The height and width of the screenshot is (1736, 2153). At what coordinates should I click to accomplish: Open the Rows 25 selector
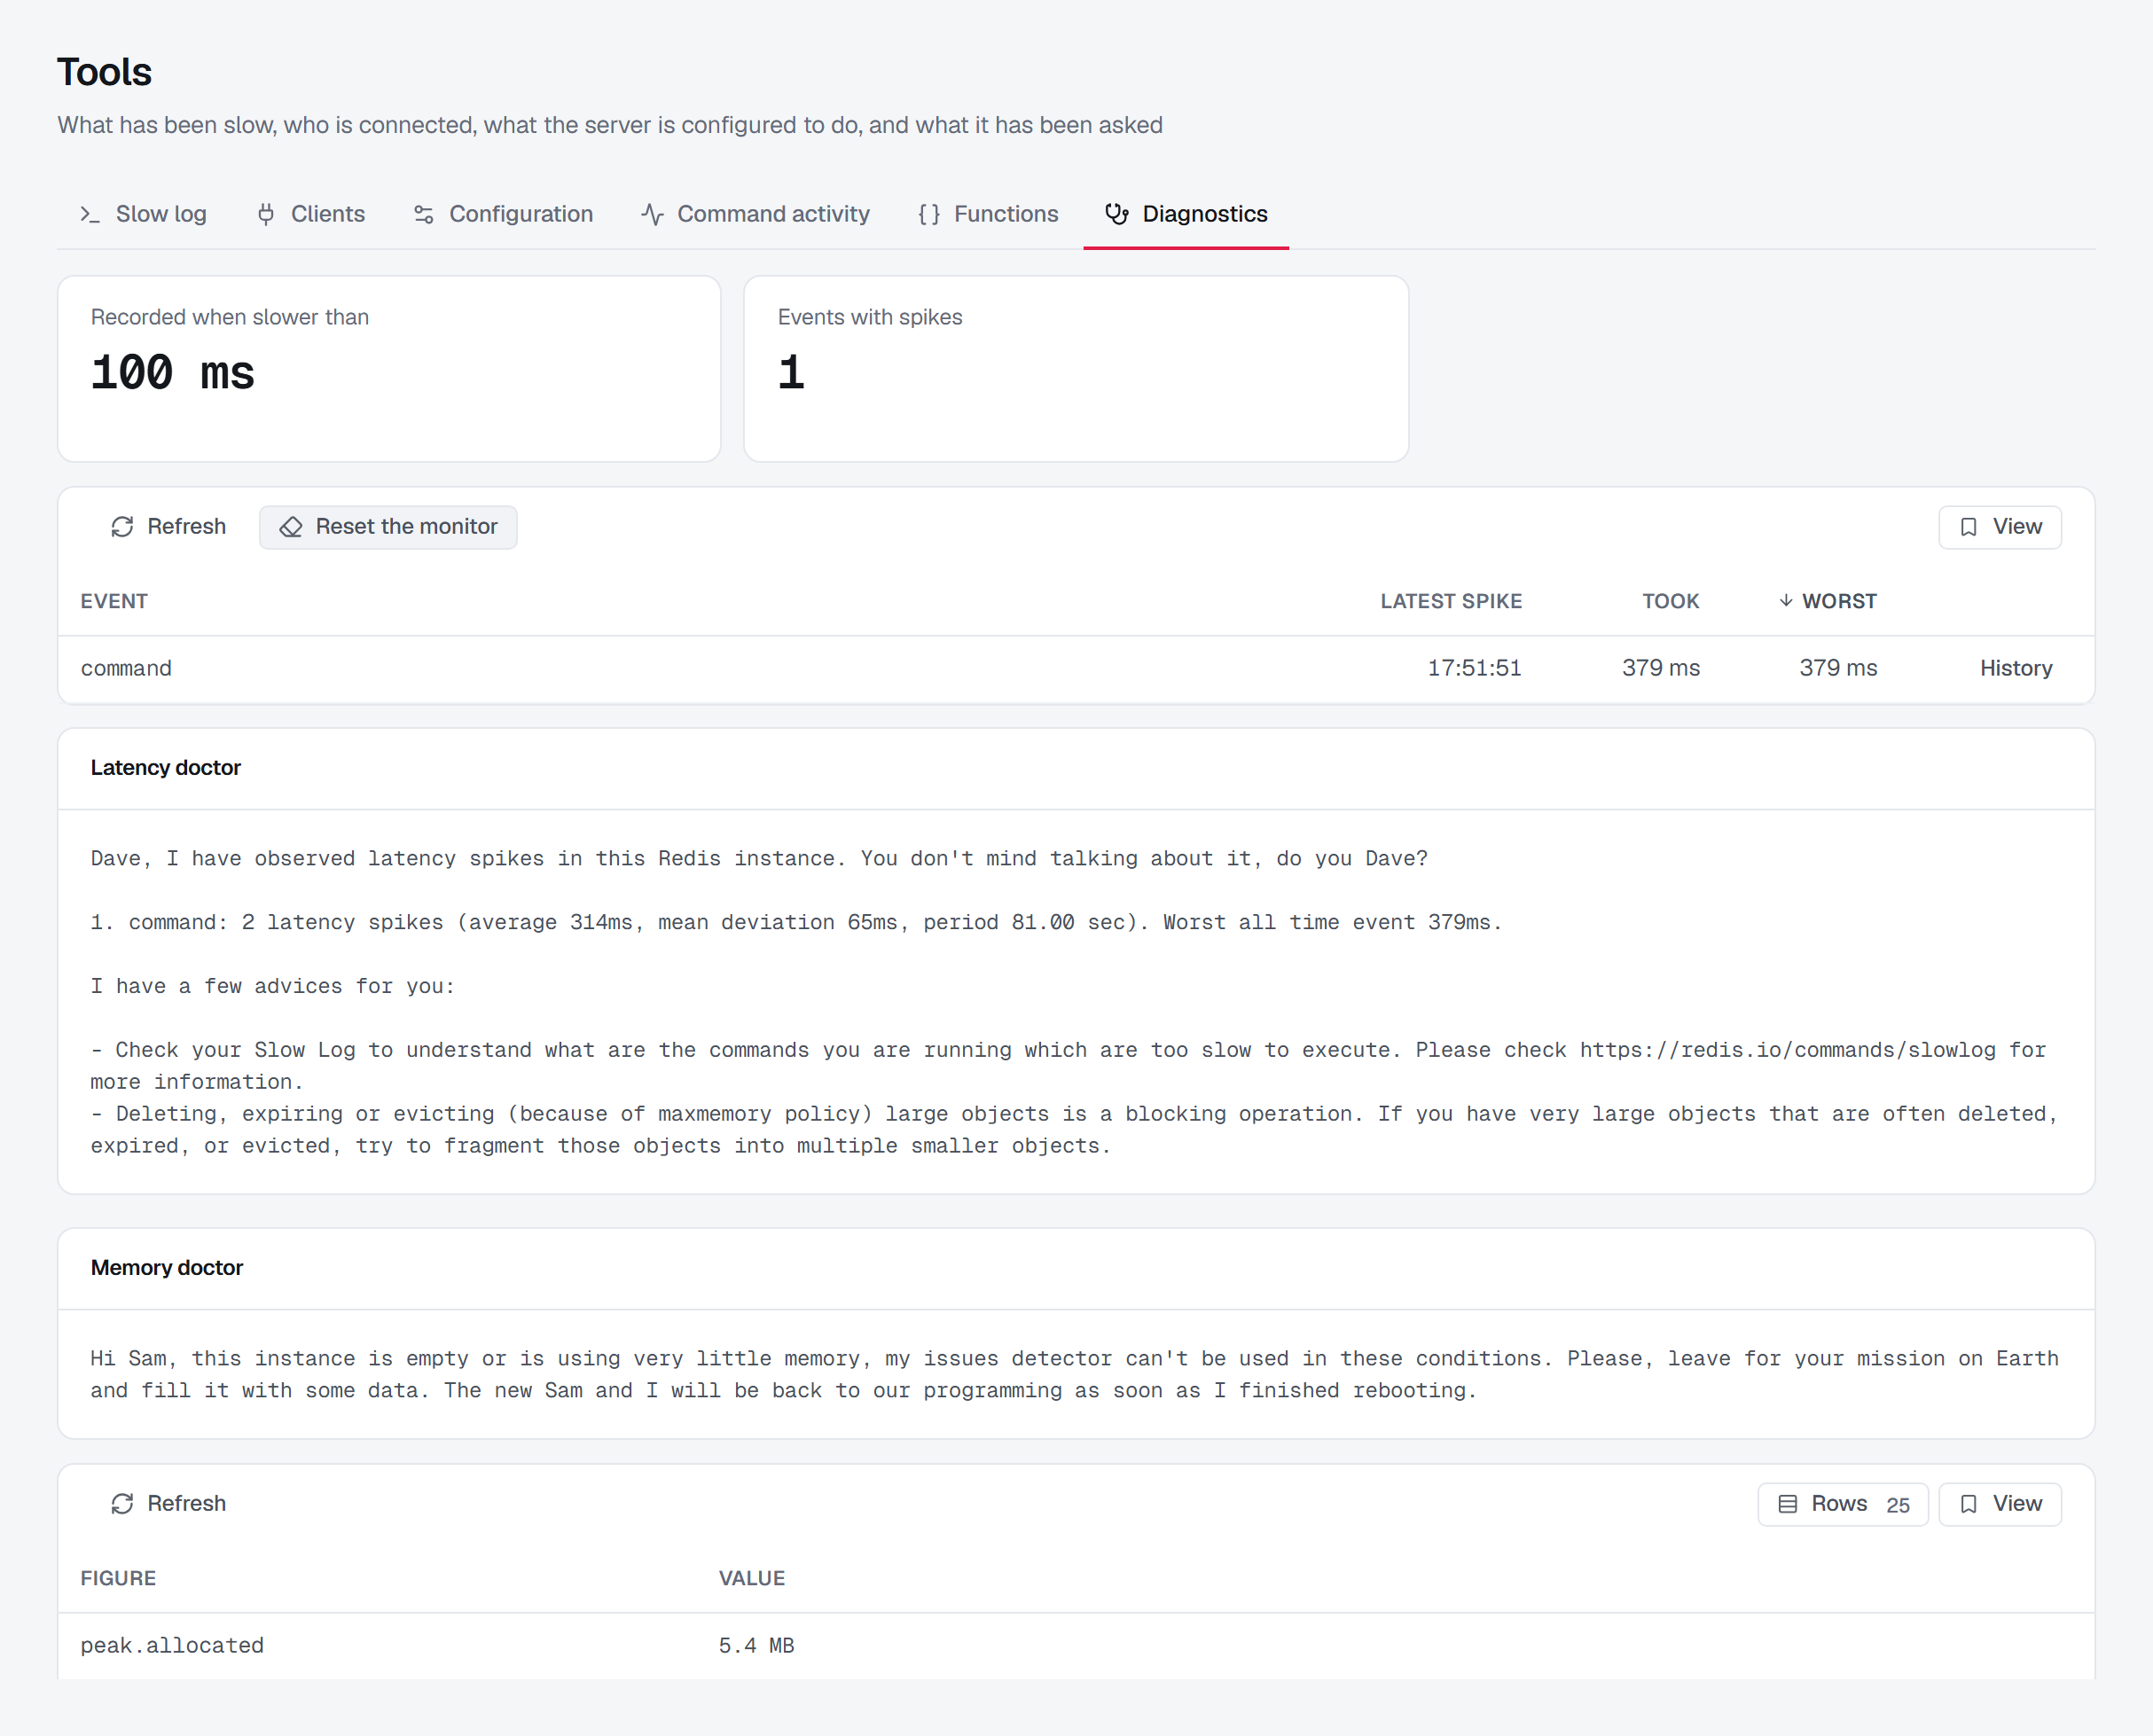click(1843, 1504)
